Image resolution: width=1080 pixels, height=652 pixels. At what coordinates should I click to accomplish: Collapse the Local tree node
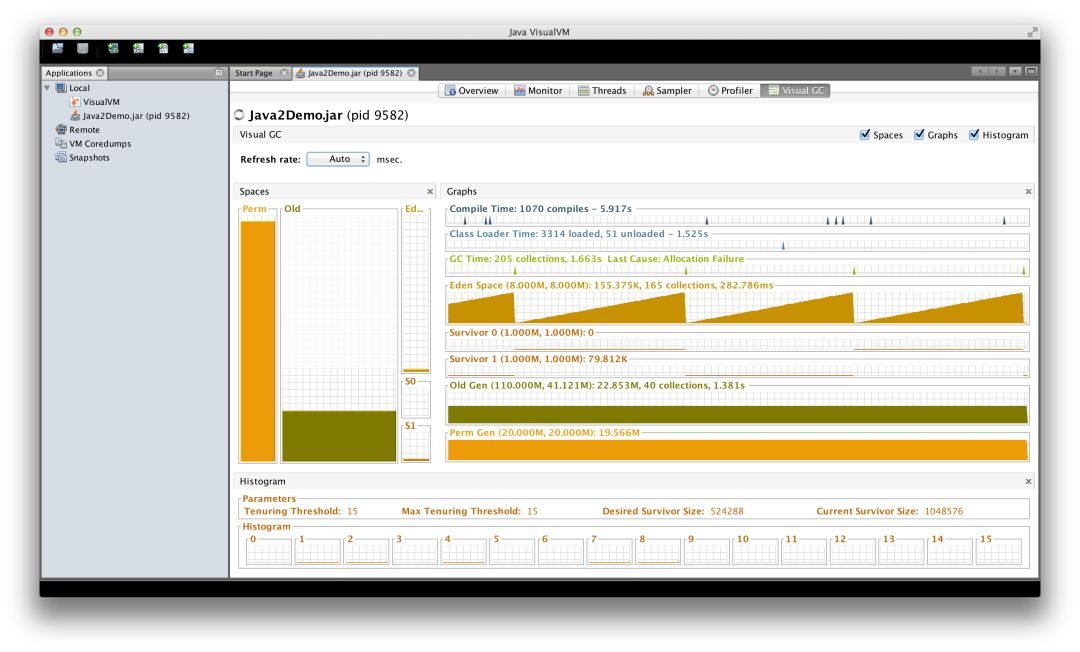tap(48, 88)
